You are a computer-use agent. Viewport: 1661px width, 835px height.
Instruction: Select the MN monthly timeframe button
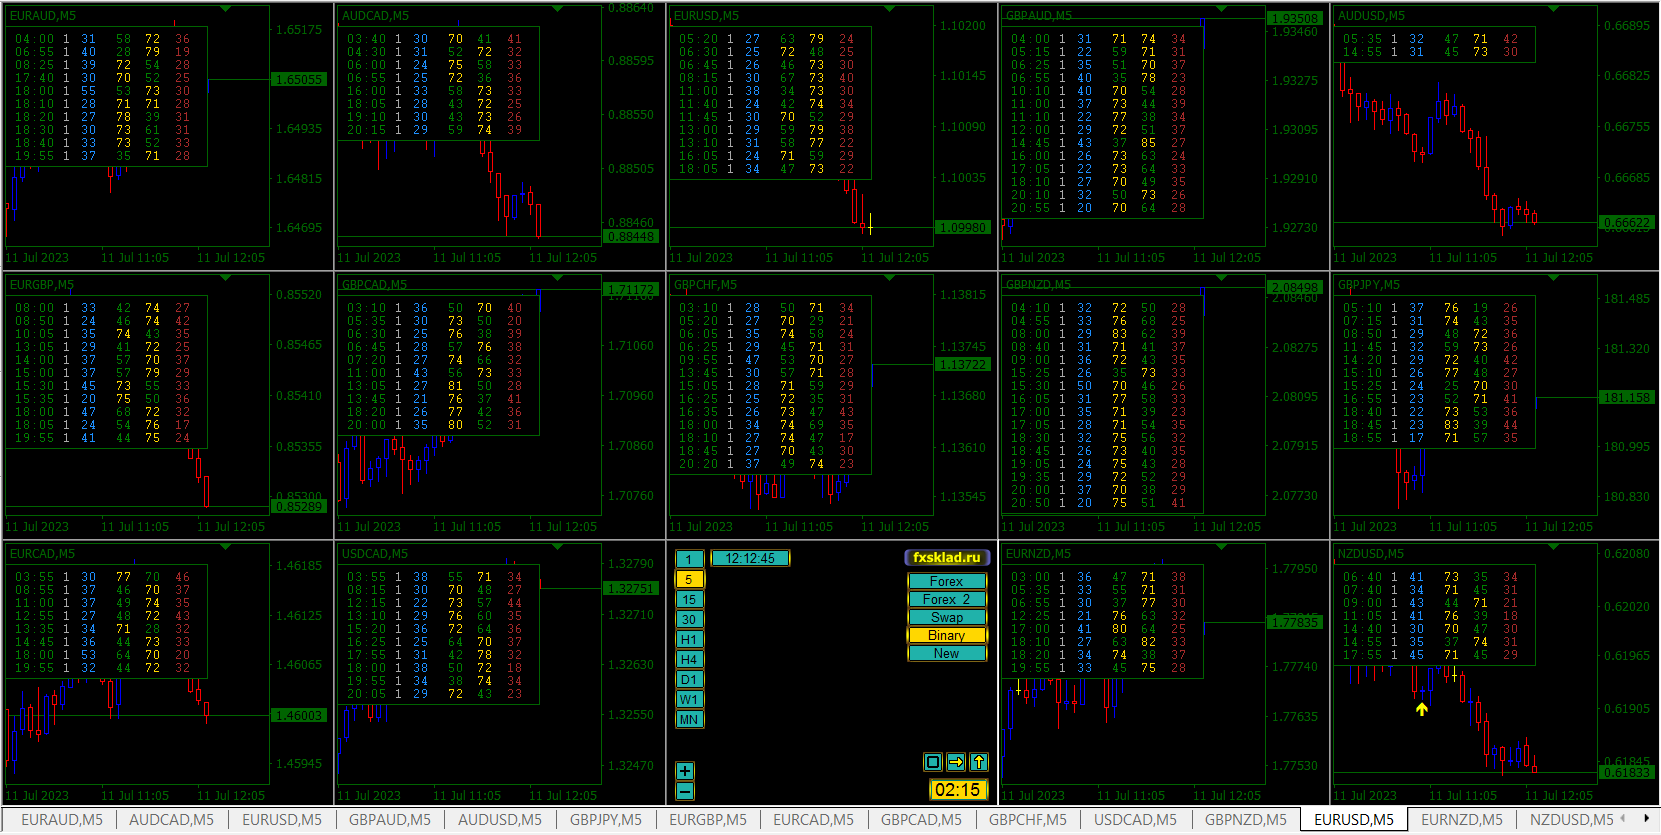pos(689,719)
